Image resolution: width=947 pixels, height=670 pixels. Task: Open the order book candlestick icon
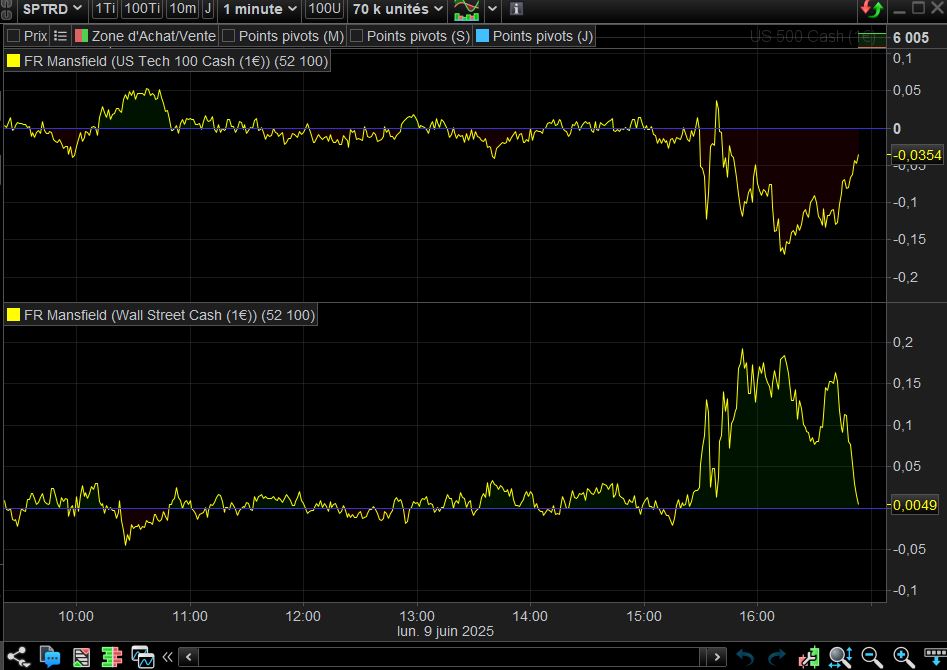pyautogui.click(x=112, y=657)
